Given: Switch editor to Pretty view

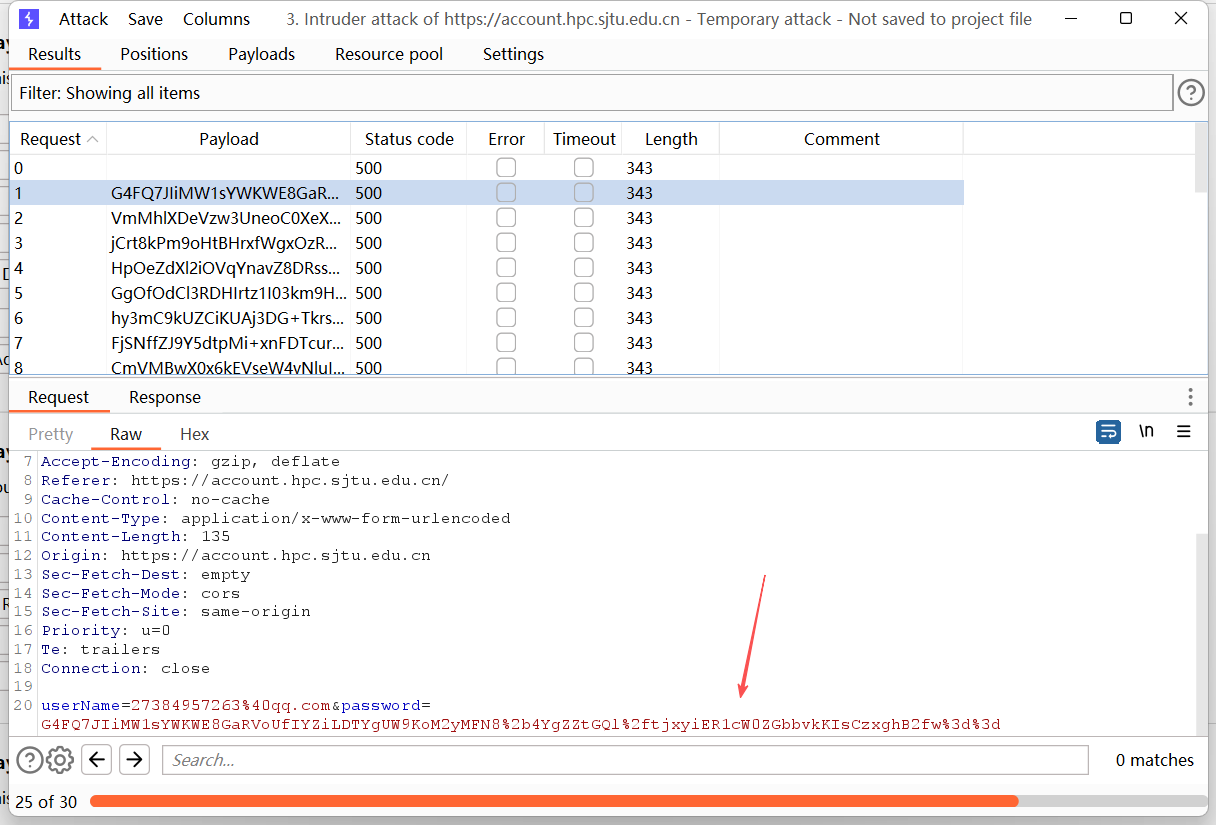Looking at the screenshot, I should coord(51,434).
